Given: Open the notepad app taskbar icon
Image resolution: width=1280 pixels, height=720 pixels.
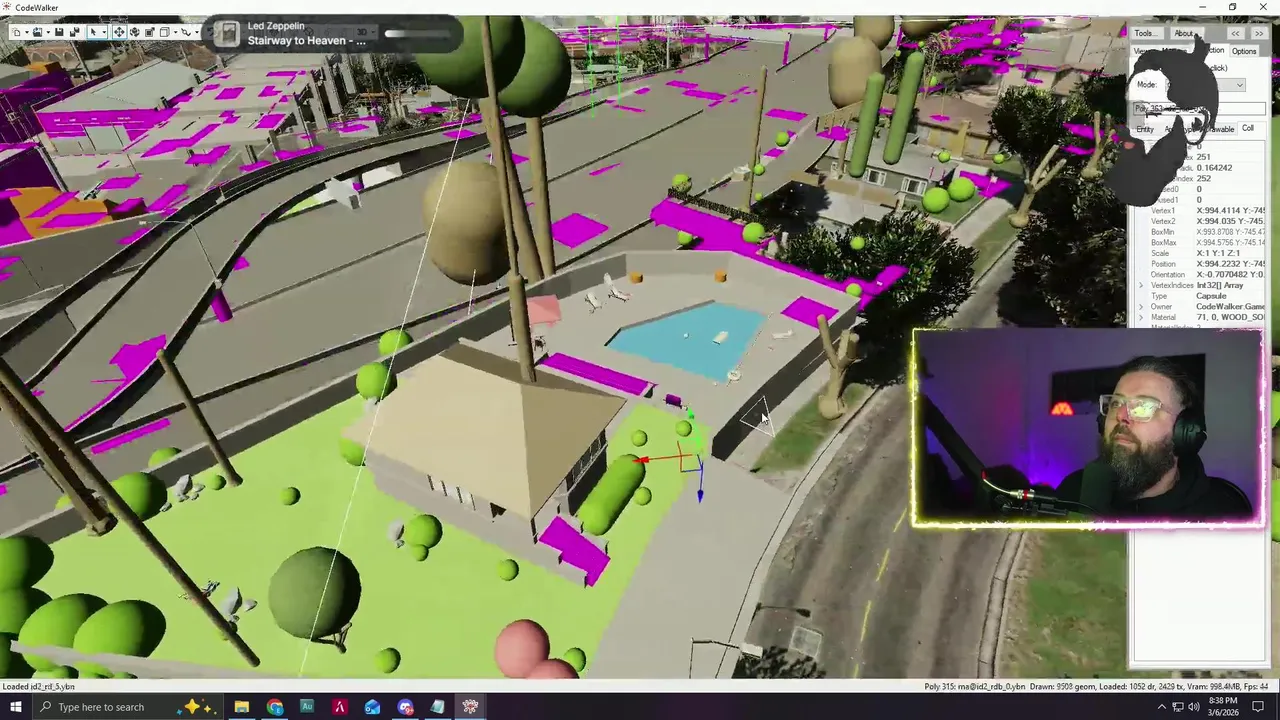Looking at the screenshot, I should (437, 707).
